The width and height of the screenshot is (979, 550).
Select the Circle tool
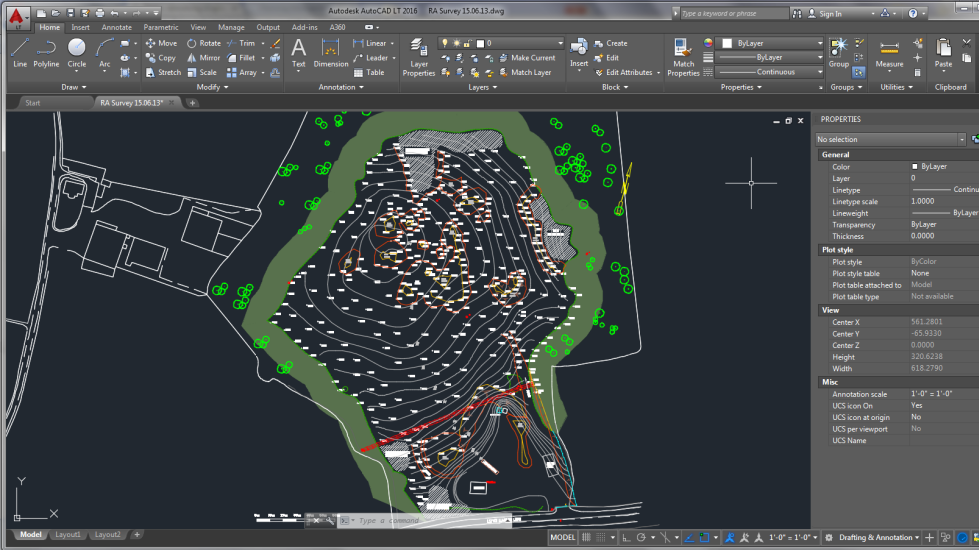point(76,52)
